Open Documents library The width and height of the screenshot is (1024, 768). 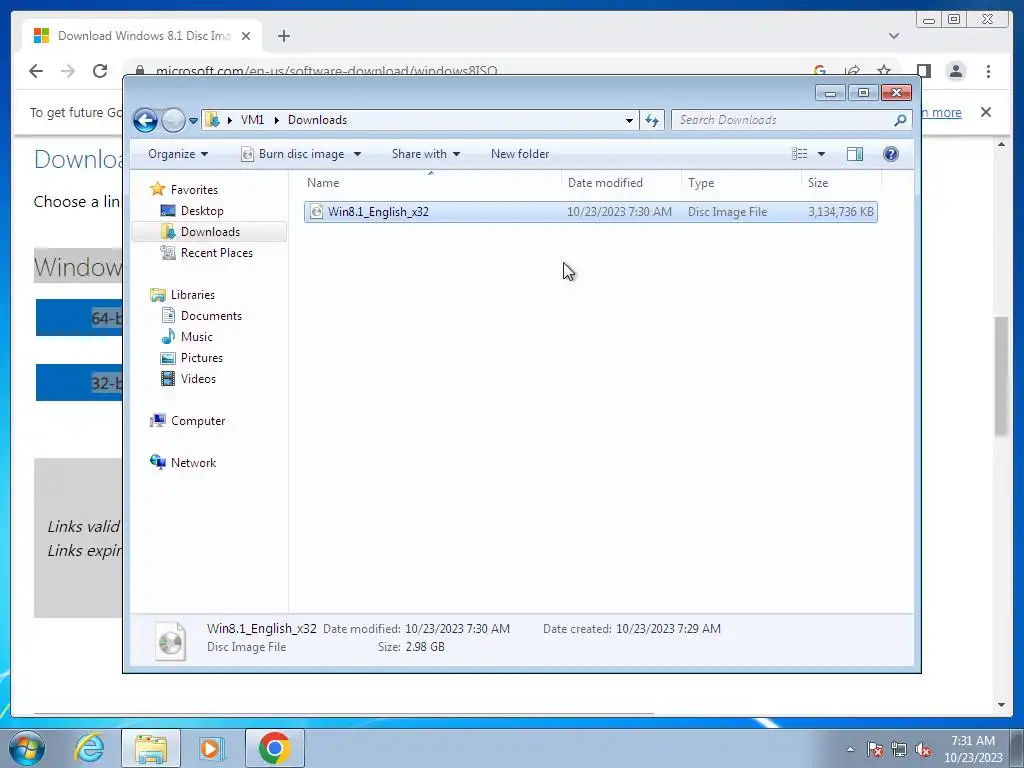211,315
